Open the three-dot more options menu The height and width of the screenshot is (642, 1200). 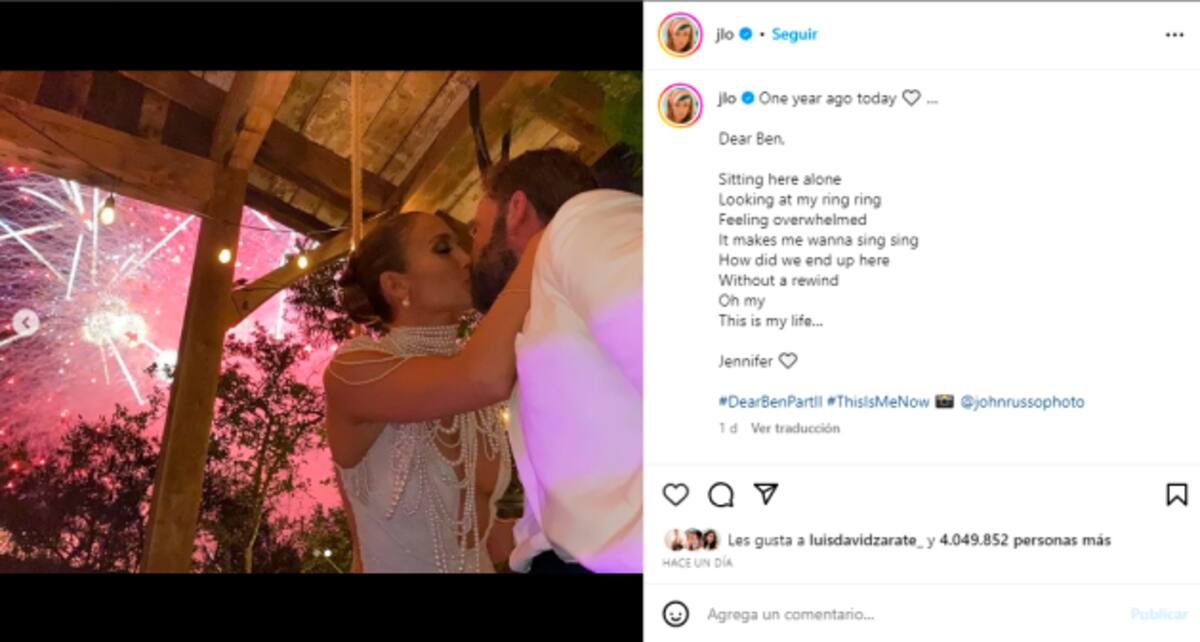(1174, 34)
